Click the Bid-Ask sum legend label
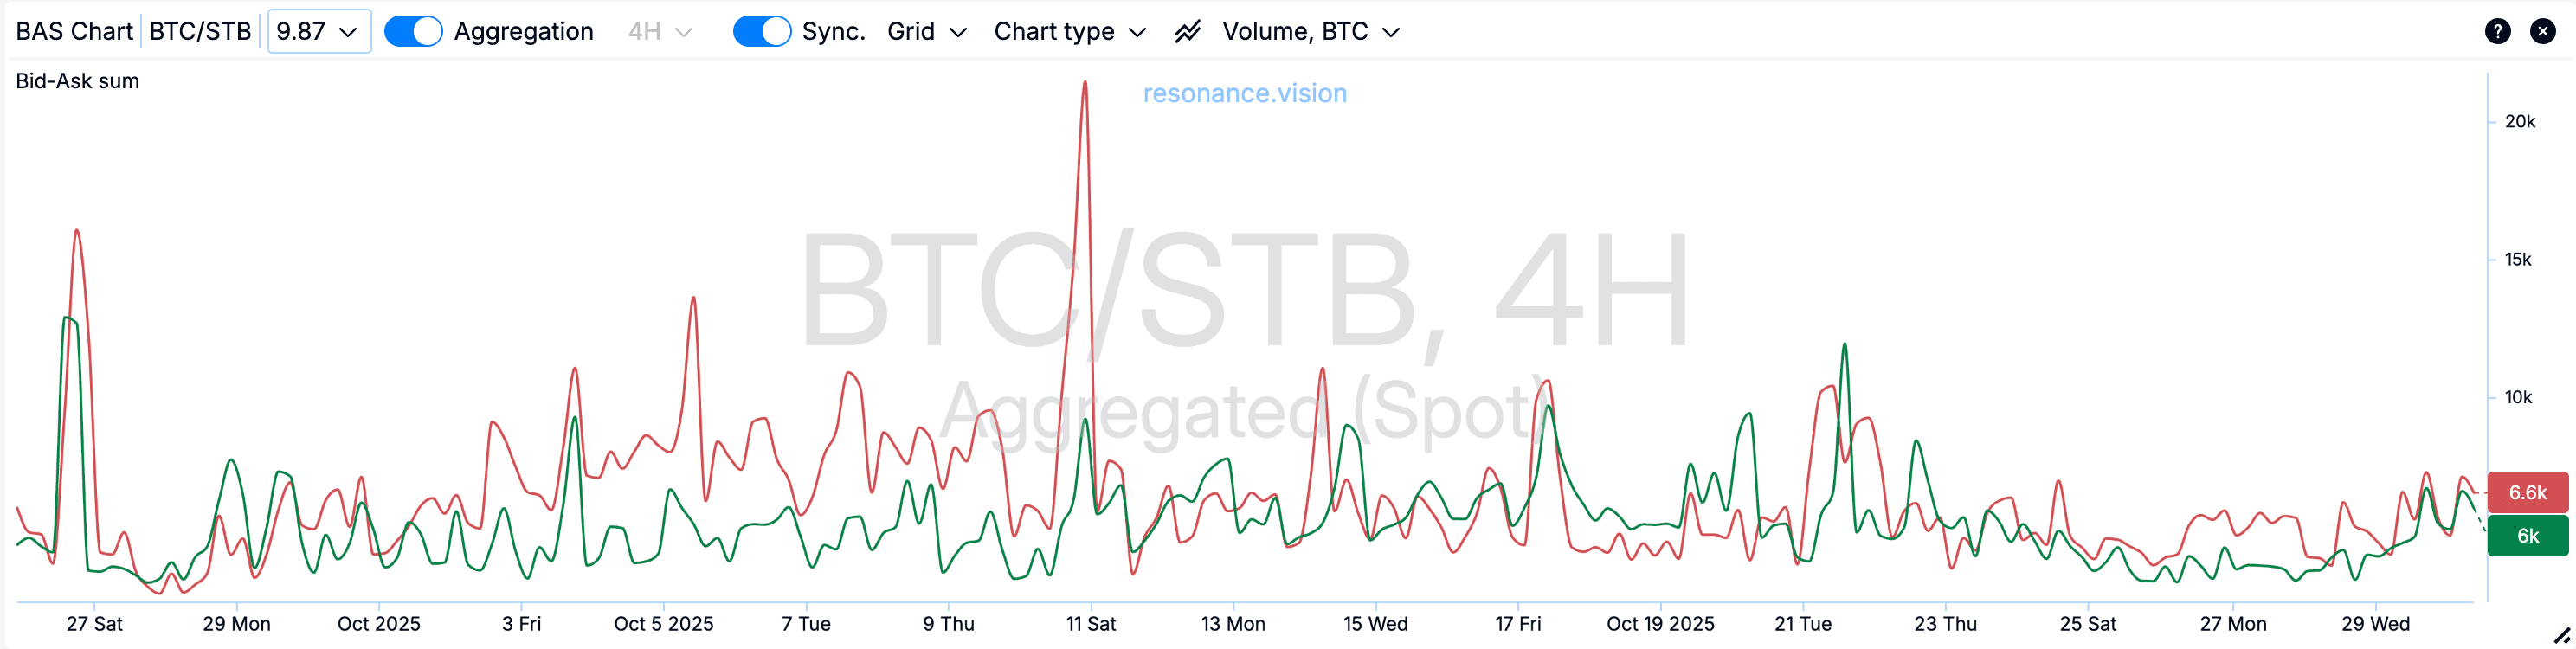Image resolution: width=2576 pixels, height=649 pixels. (x=77, y=81)
